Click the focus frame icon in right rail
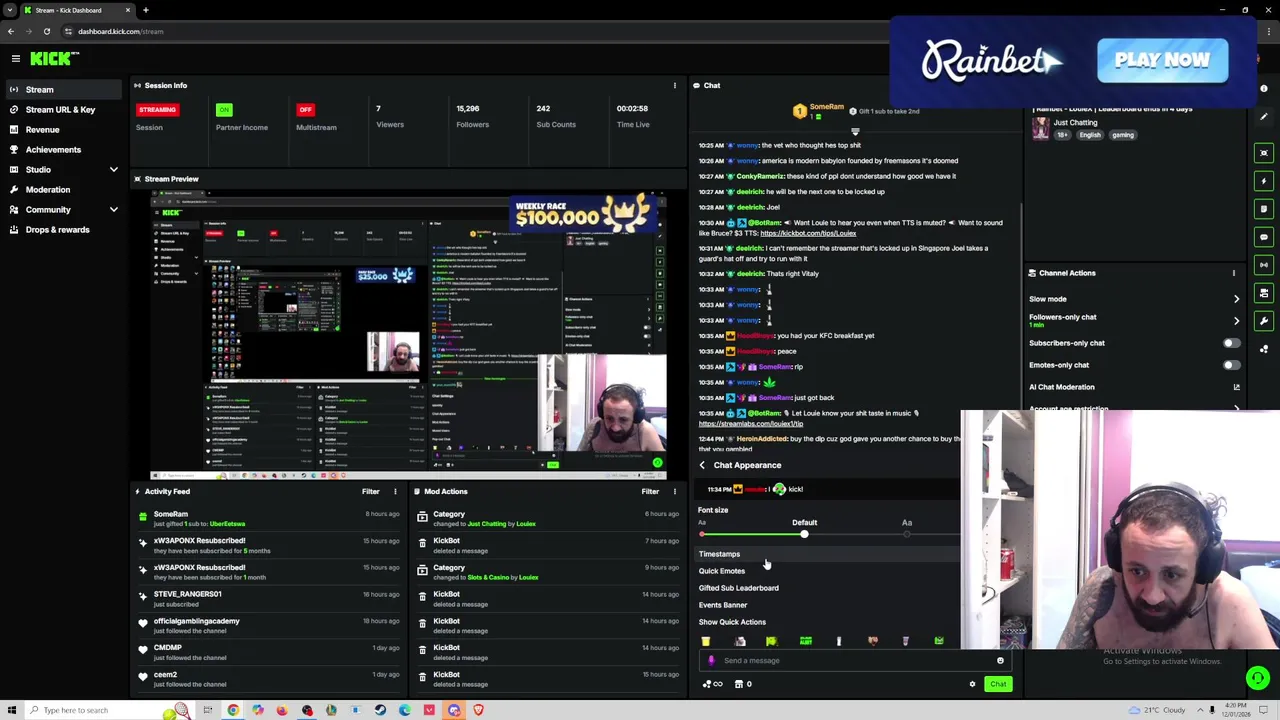This screenshot has width=1280, height=720. click(x=1264, y=153)
